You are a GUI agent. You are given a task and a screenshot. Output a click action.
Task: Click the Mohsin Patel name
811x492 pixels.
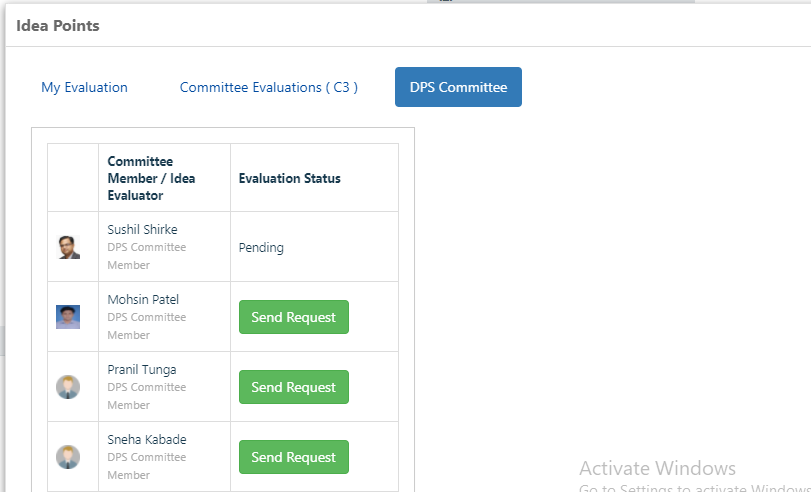coord(143,299)
